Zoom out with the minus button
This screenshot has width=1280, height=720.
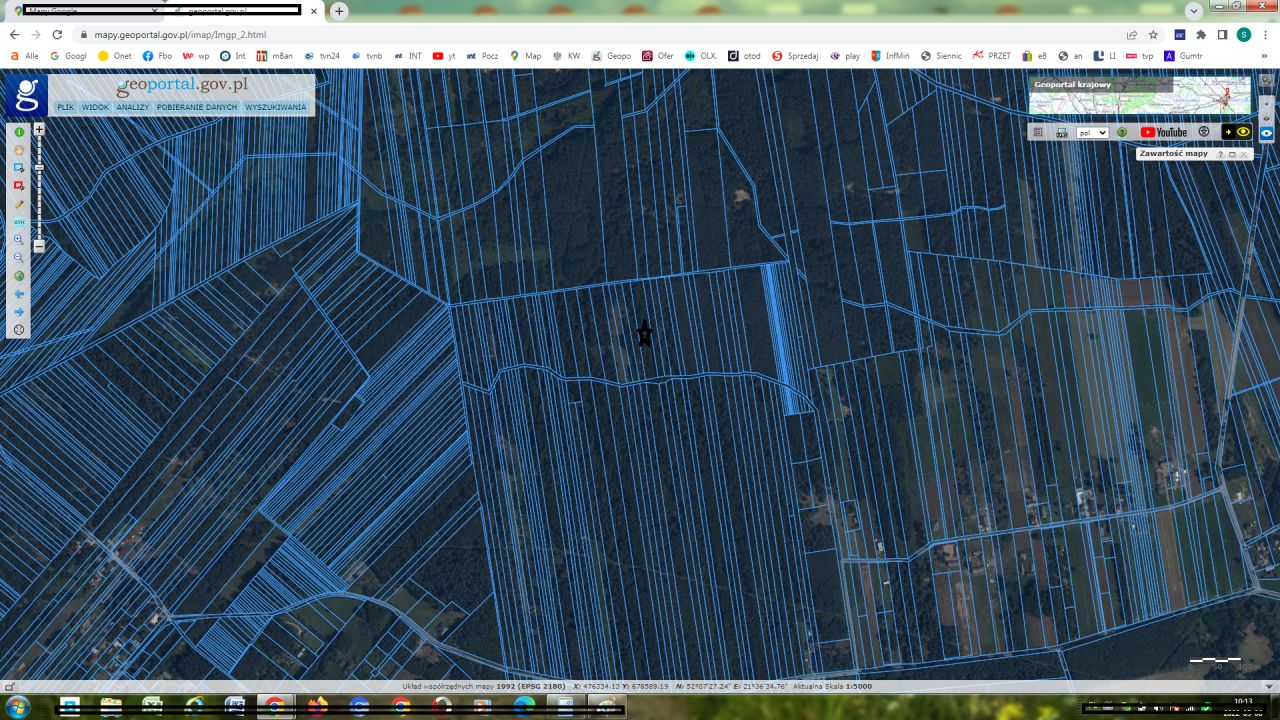pyautogui.click(x=39, y=245)
